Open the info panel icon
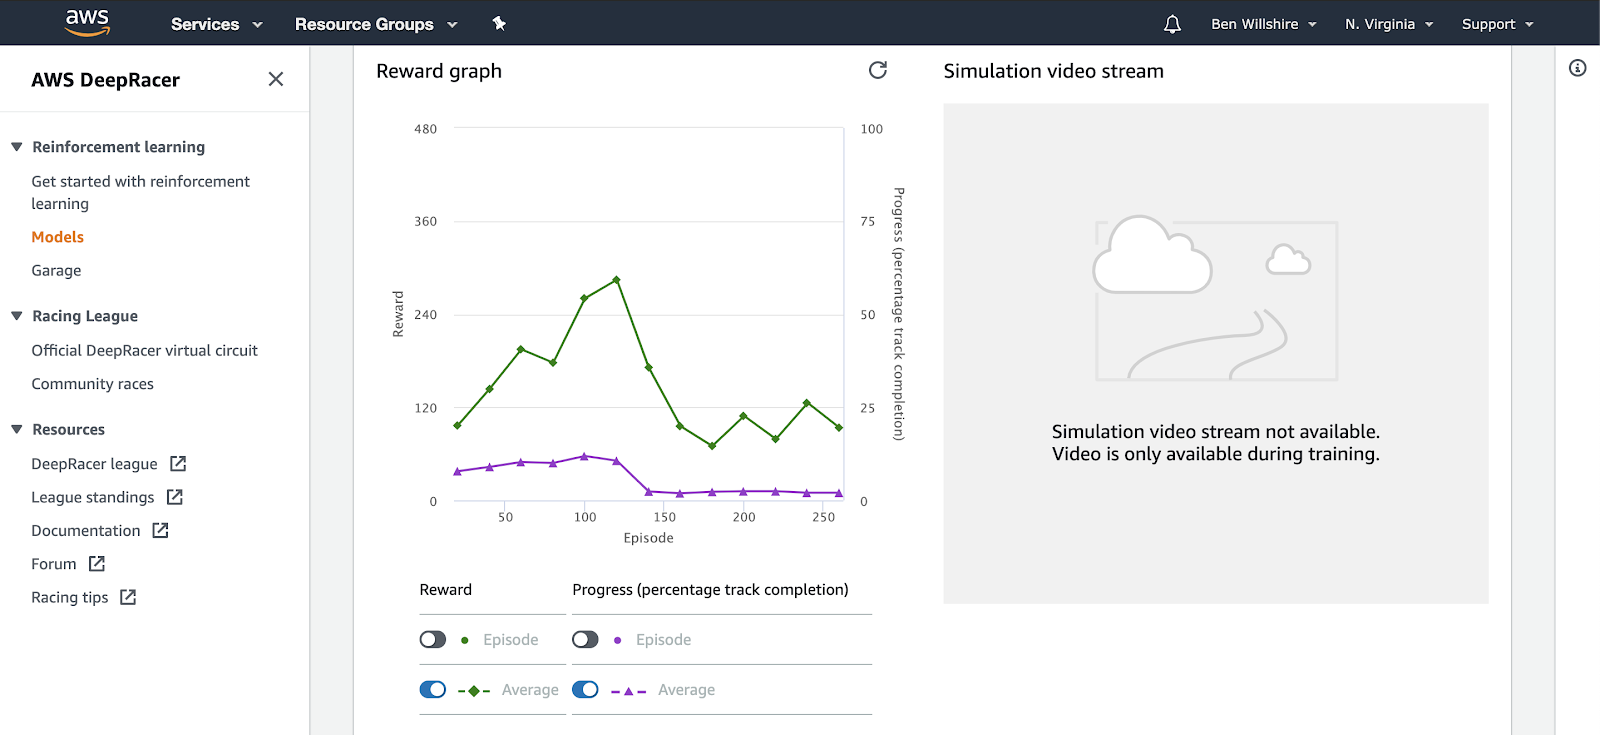 pyautogui.click(x=1577, y=68)
